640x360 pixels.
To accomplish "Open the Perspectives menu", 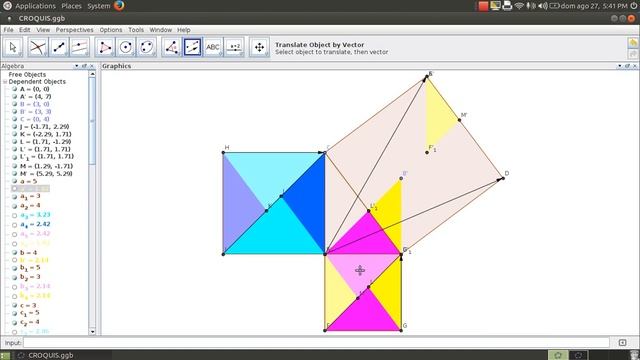I will (74, 30).
